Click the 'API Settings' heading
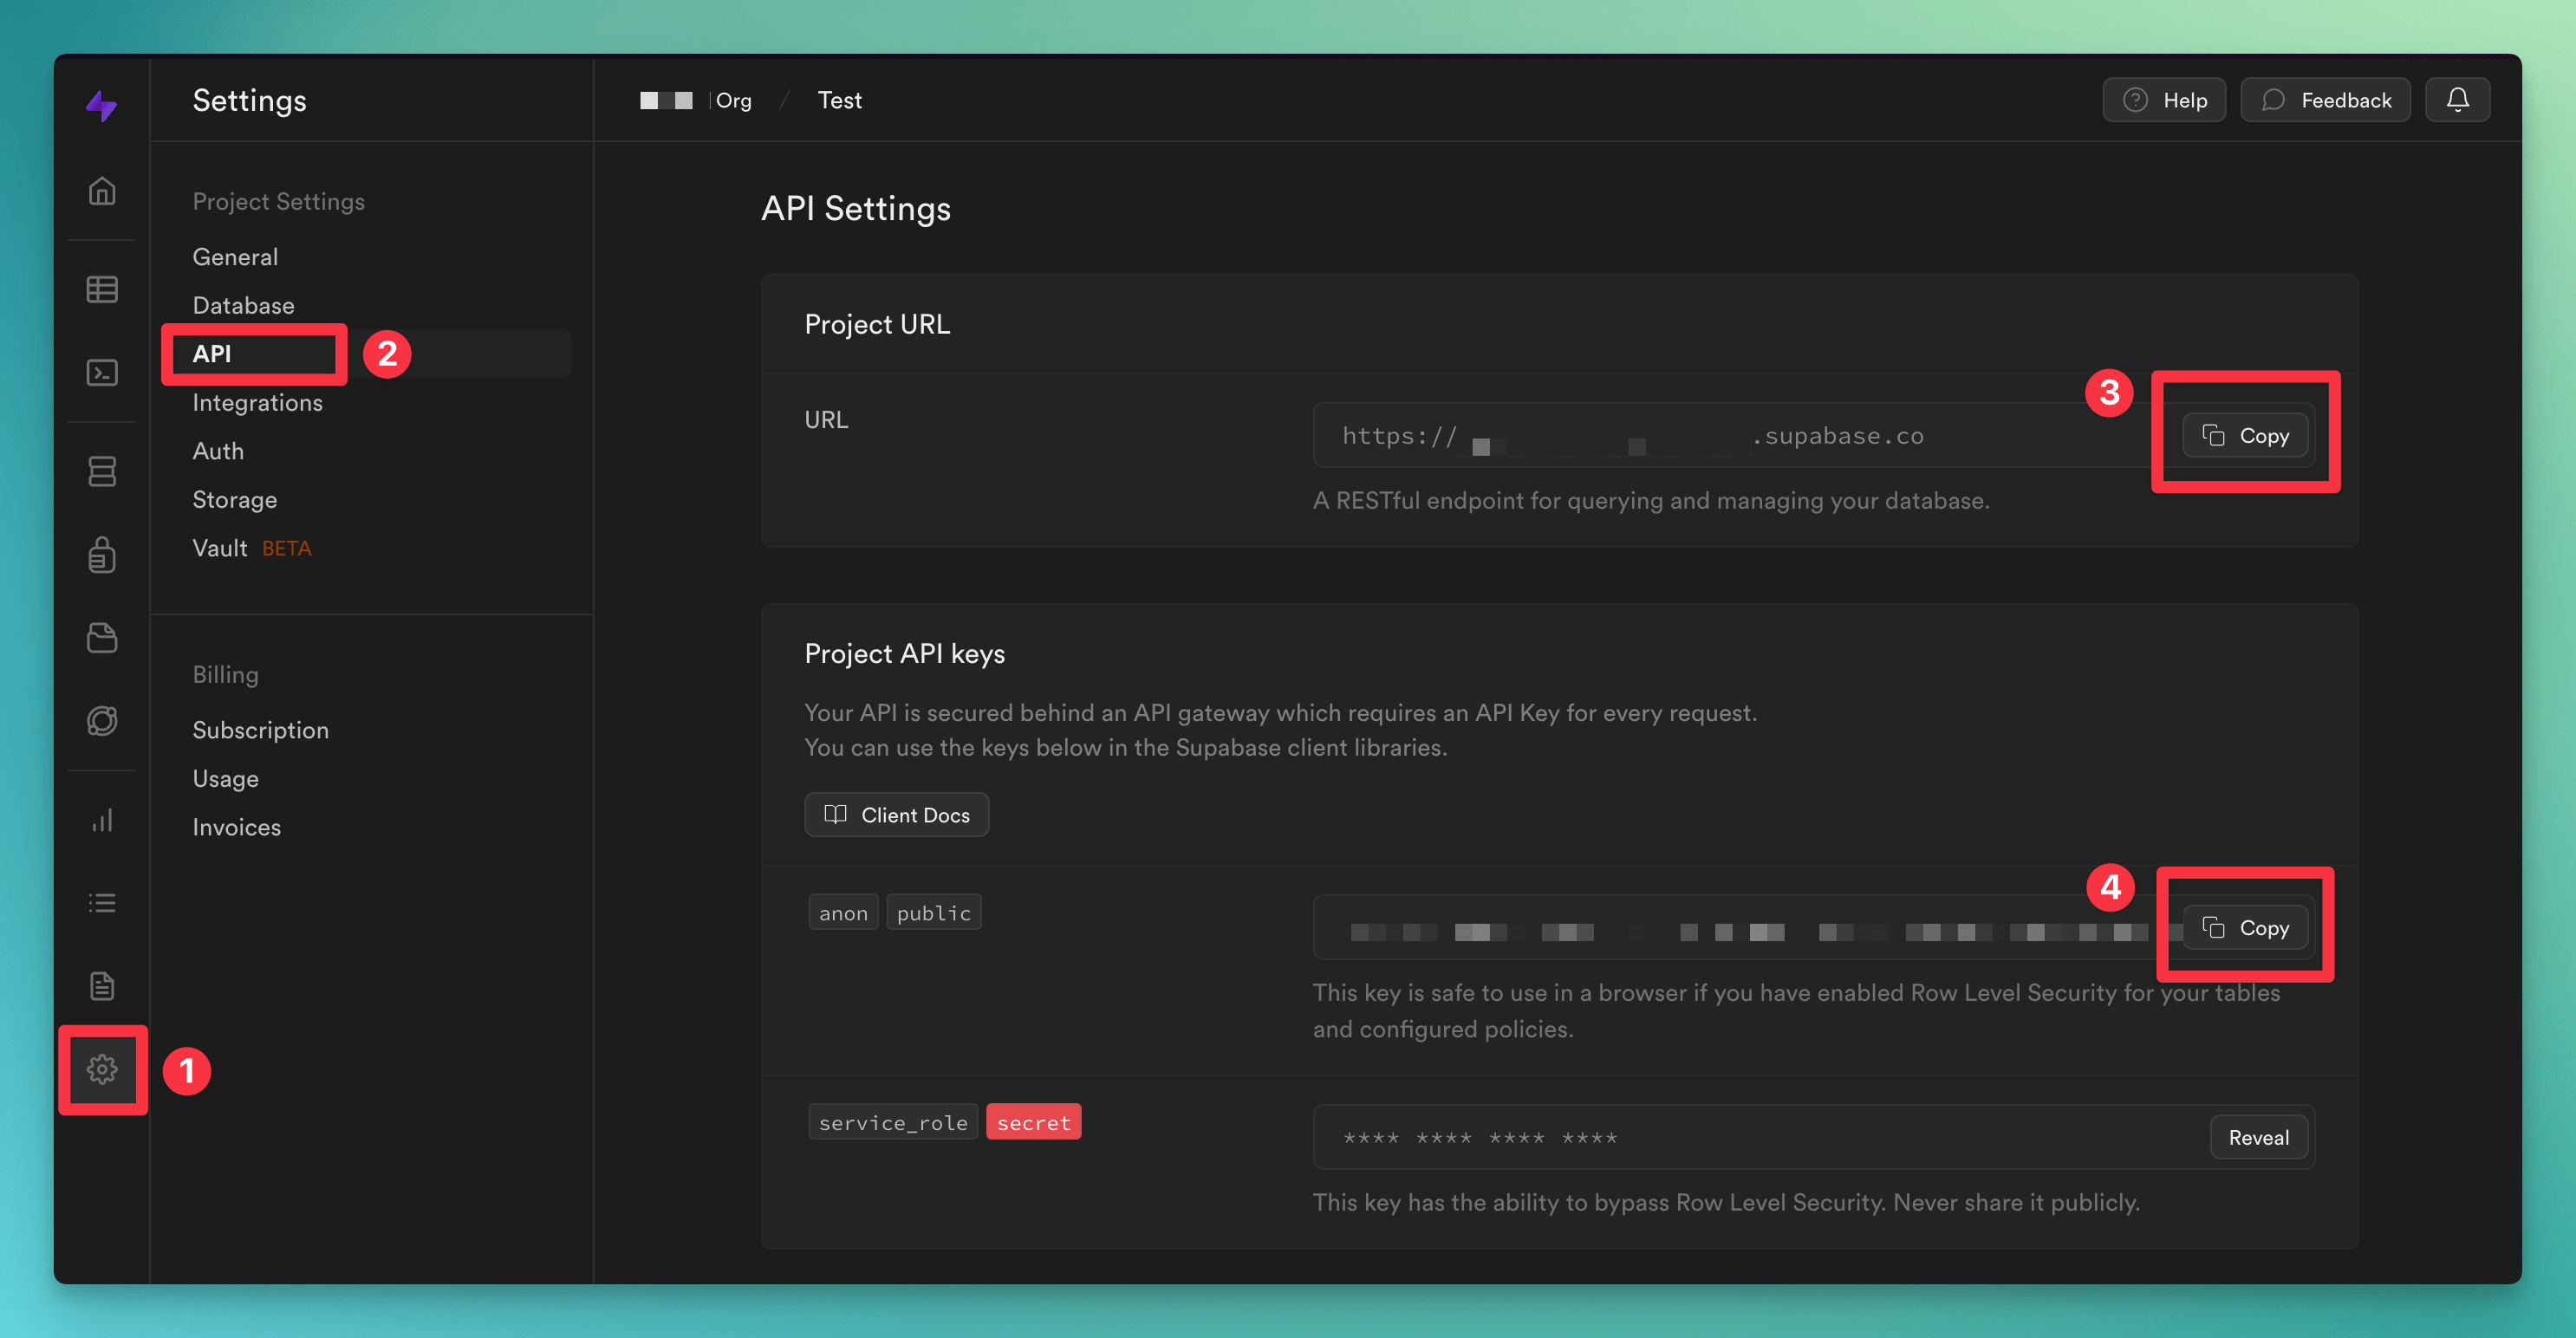Image resolution: width=2576 pixels, height=1338 pixels. (x=856, y=208)
